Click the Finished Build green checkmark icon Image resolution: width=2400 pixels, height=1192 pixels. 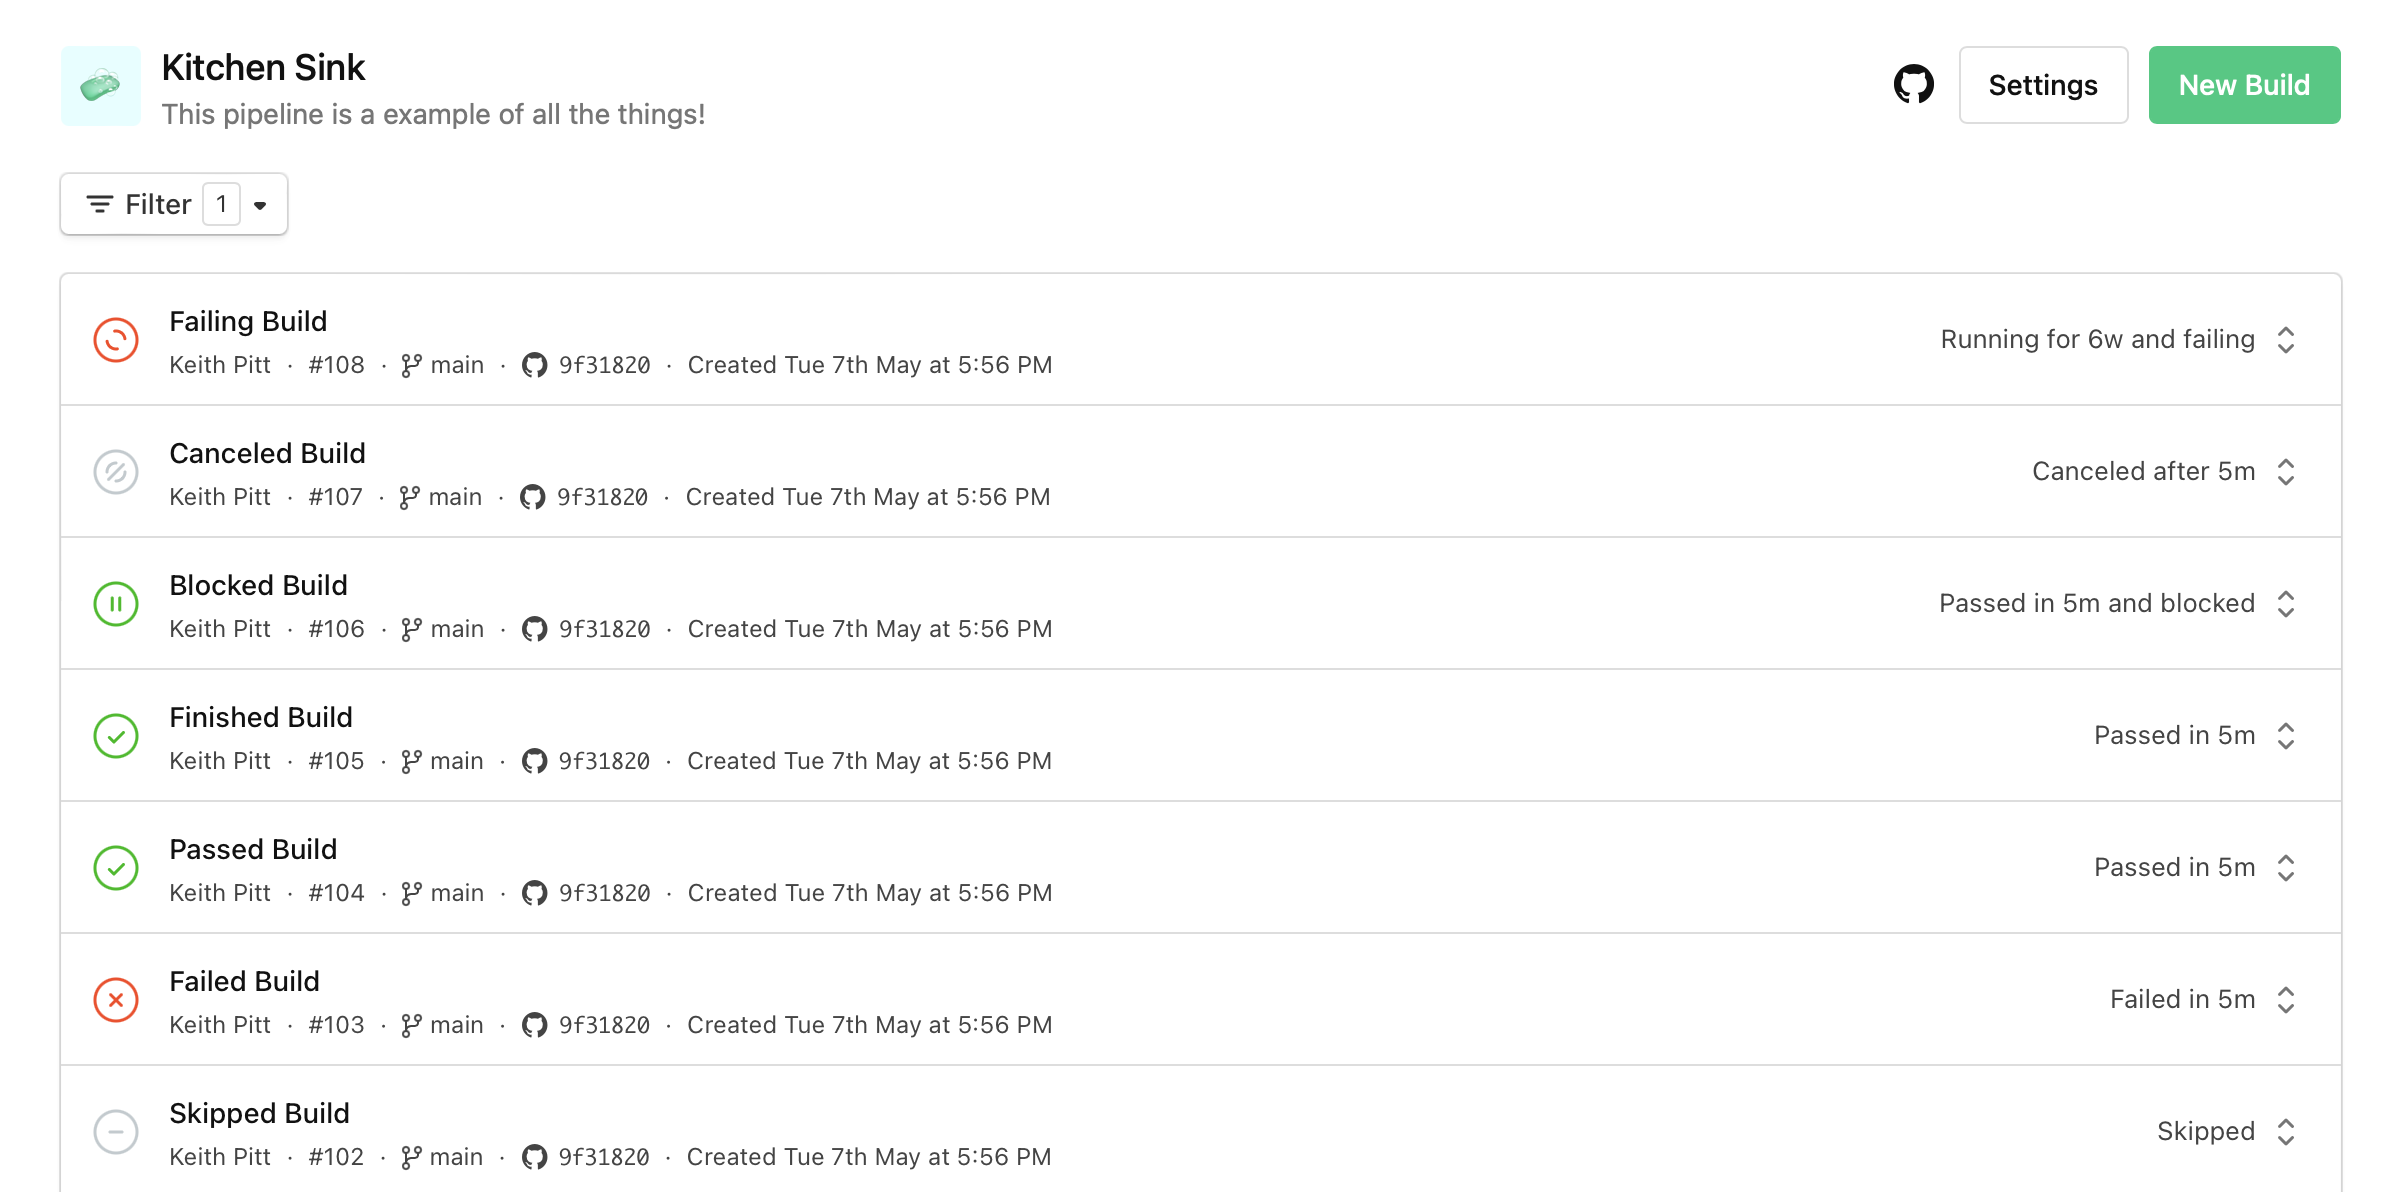pyautogui.click(x=116, y=736)
